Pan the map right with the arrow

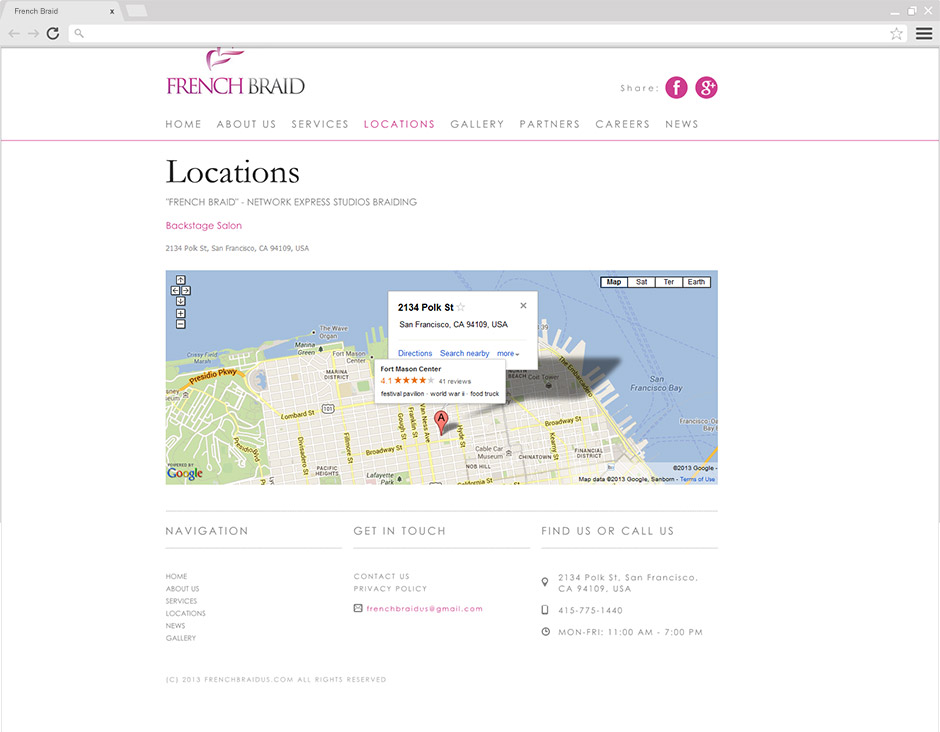[x=186, y=291]
